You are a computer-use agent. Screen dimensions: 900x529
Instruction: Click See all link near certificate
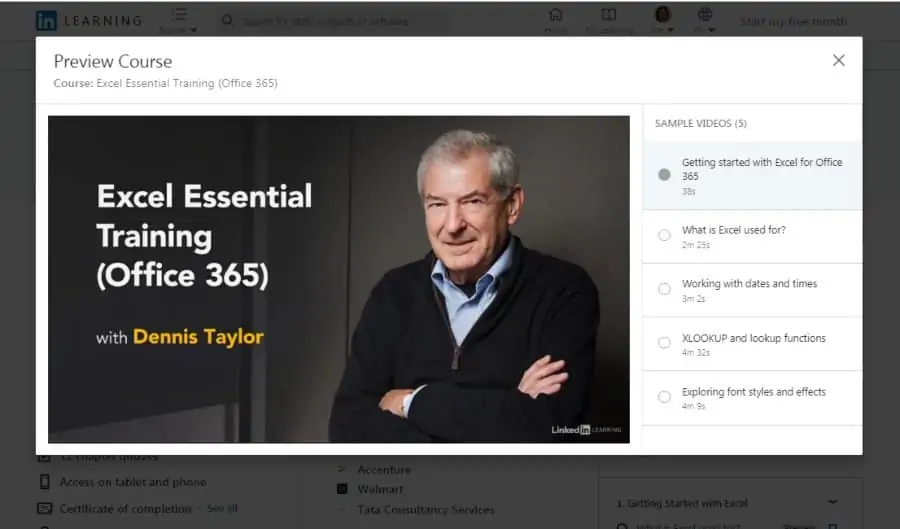(222, 508)
